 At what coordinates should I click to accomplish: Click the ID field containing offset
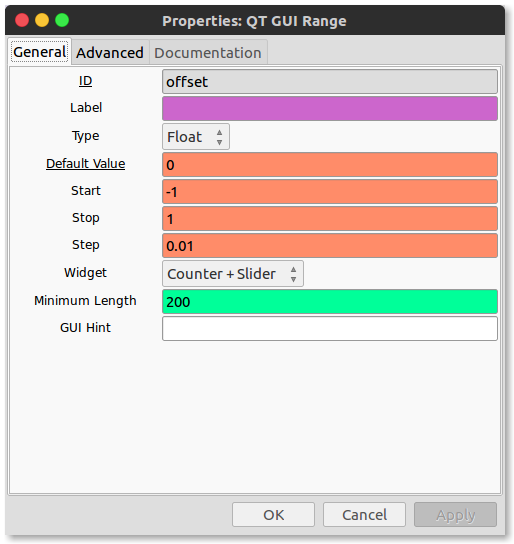330,82
